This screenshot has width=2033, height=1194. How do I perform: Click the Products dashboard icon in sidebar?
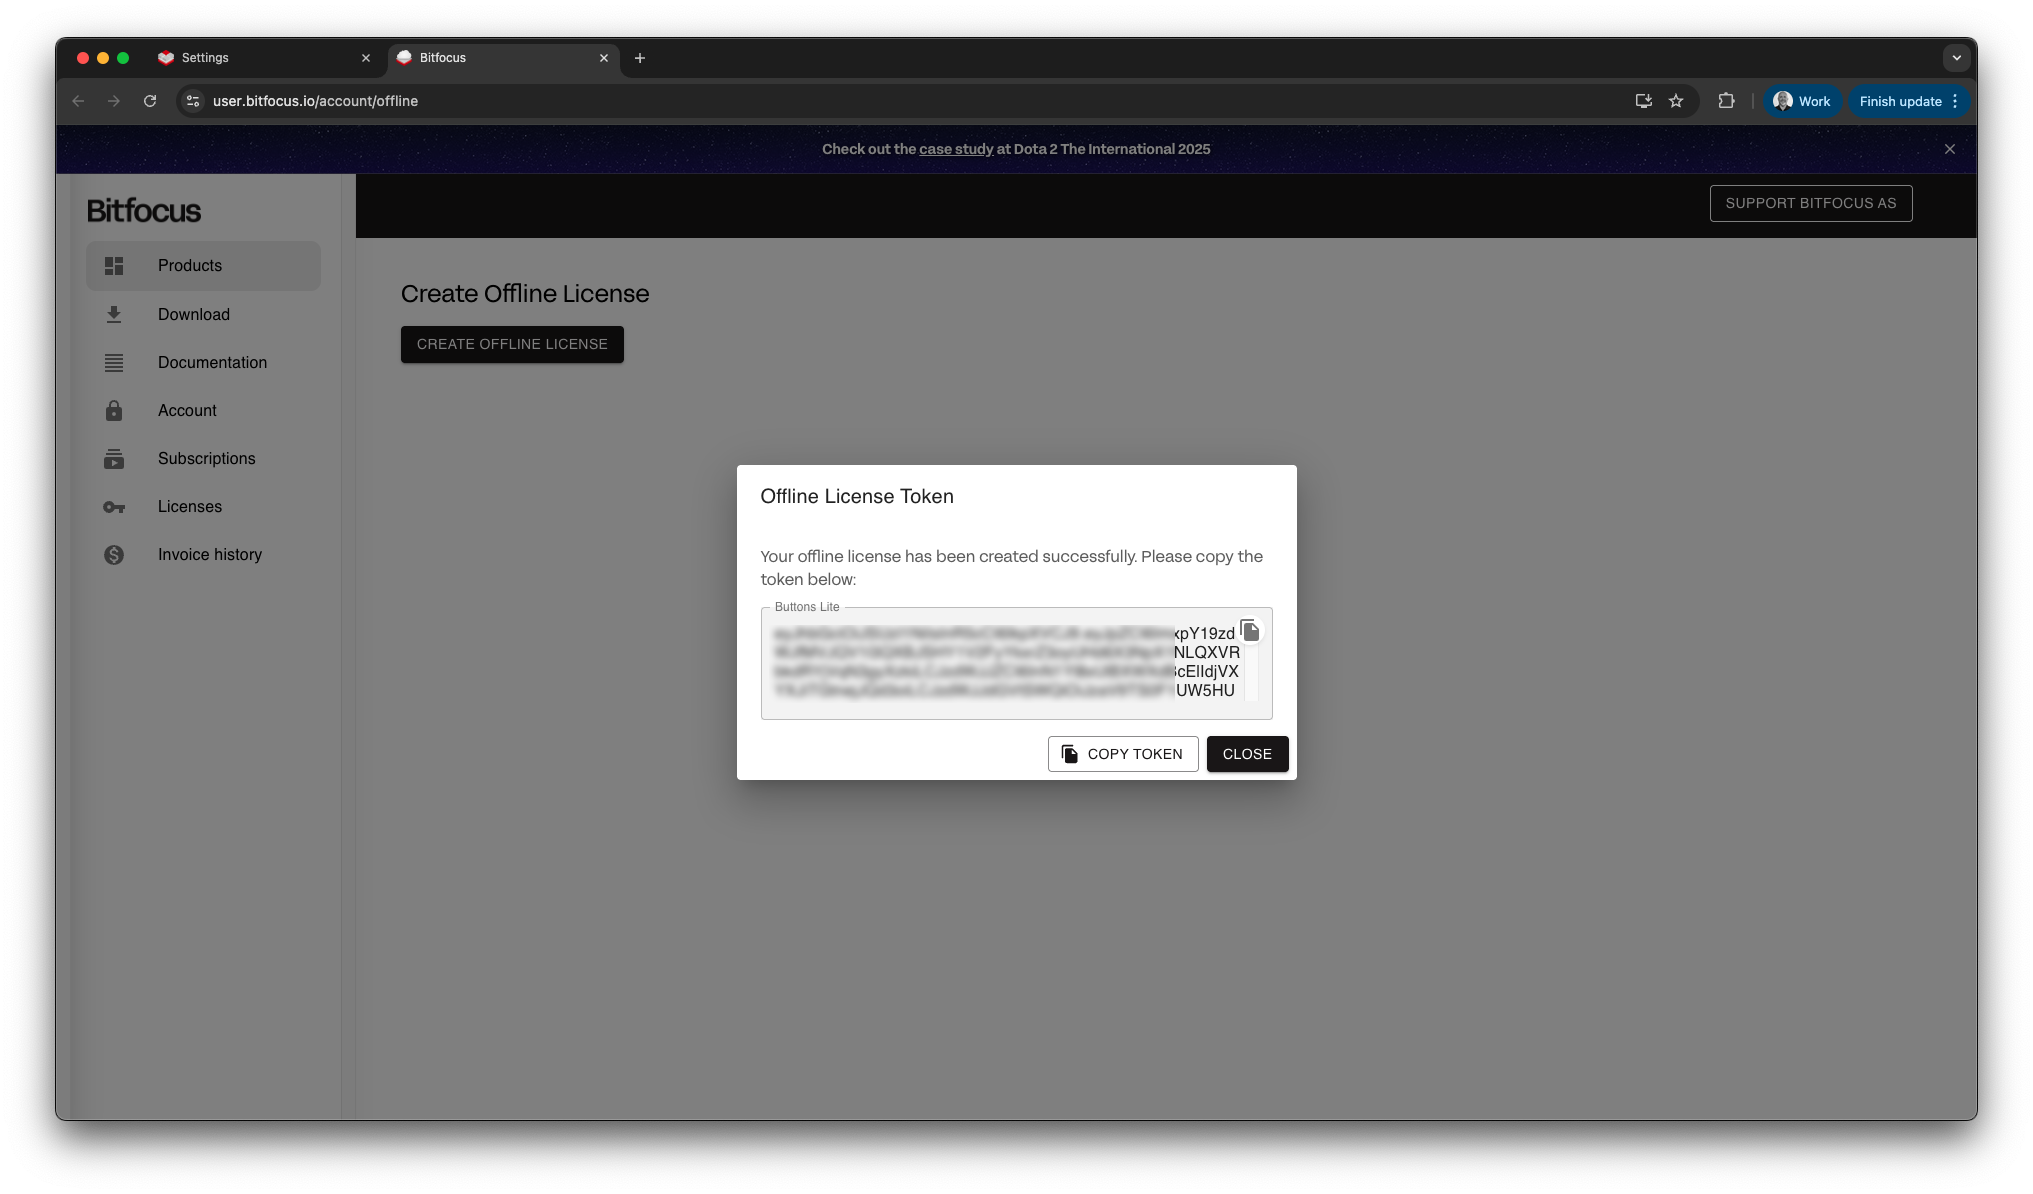pos(114,266)
